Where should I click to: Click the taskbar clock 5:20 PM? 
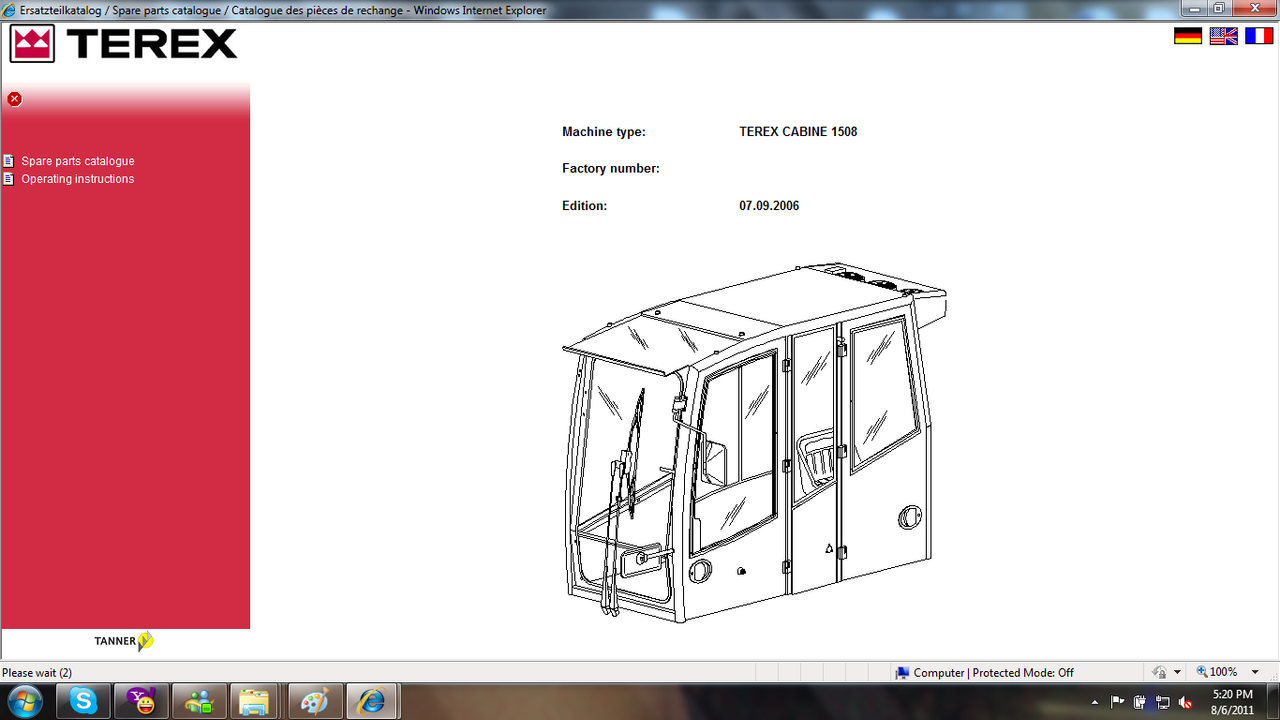point(1232,702)
